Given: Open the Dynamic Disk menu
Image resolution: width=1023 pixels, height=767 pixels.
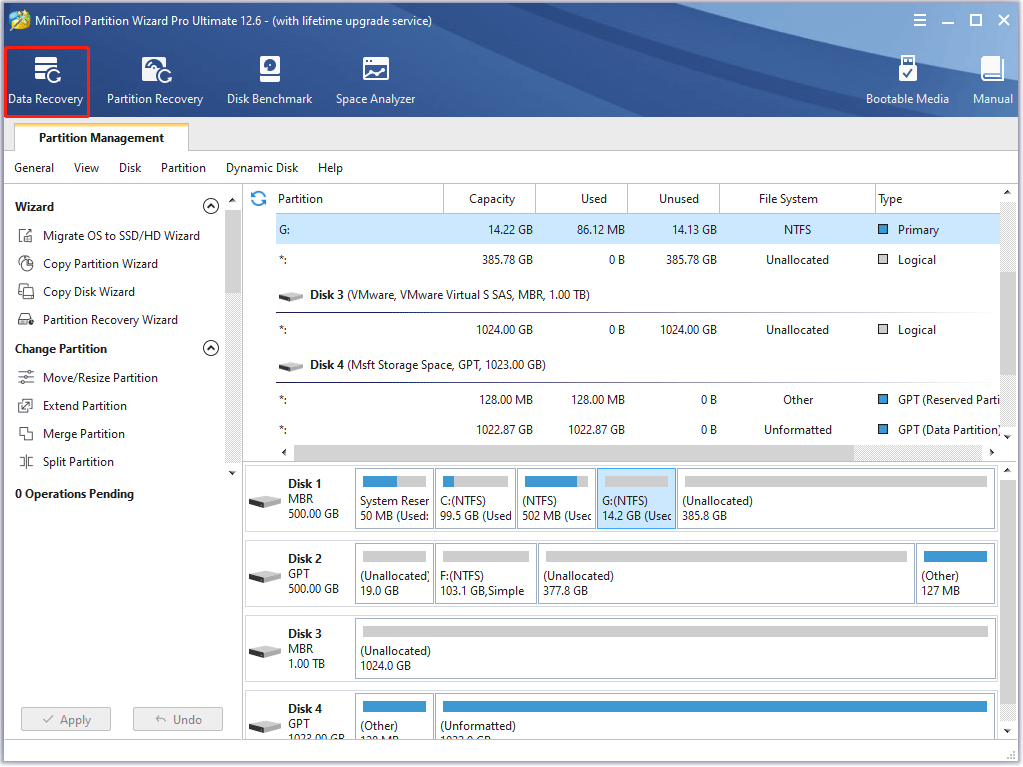Looking at the screenshot, I should [x=262, y=168].
